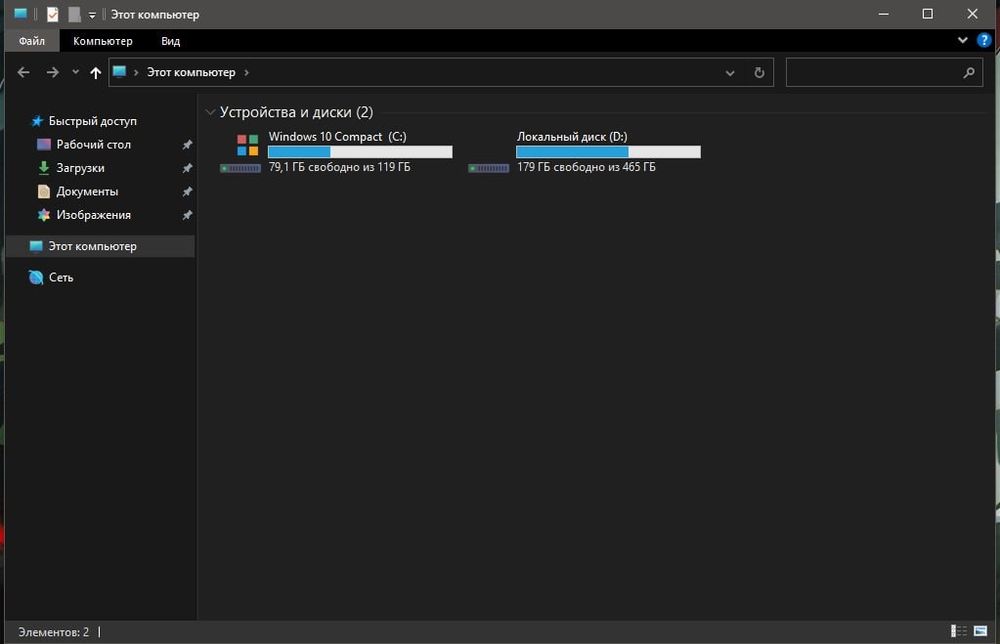Click the Локальный диск (D:) label
This screenshot has height=644, width=1000.
[572, 136]
